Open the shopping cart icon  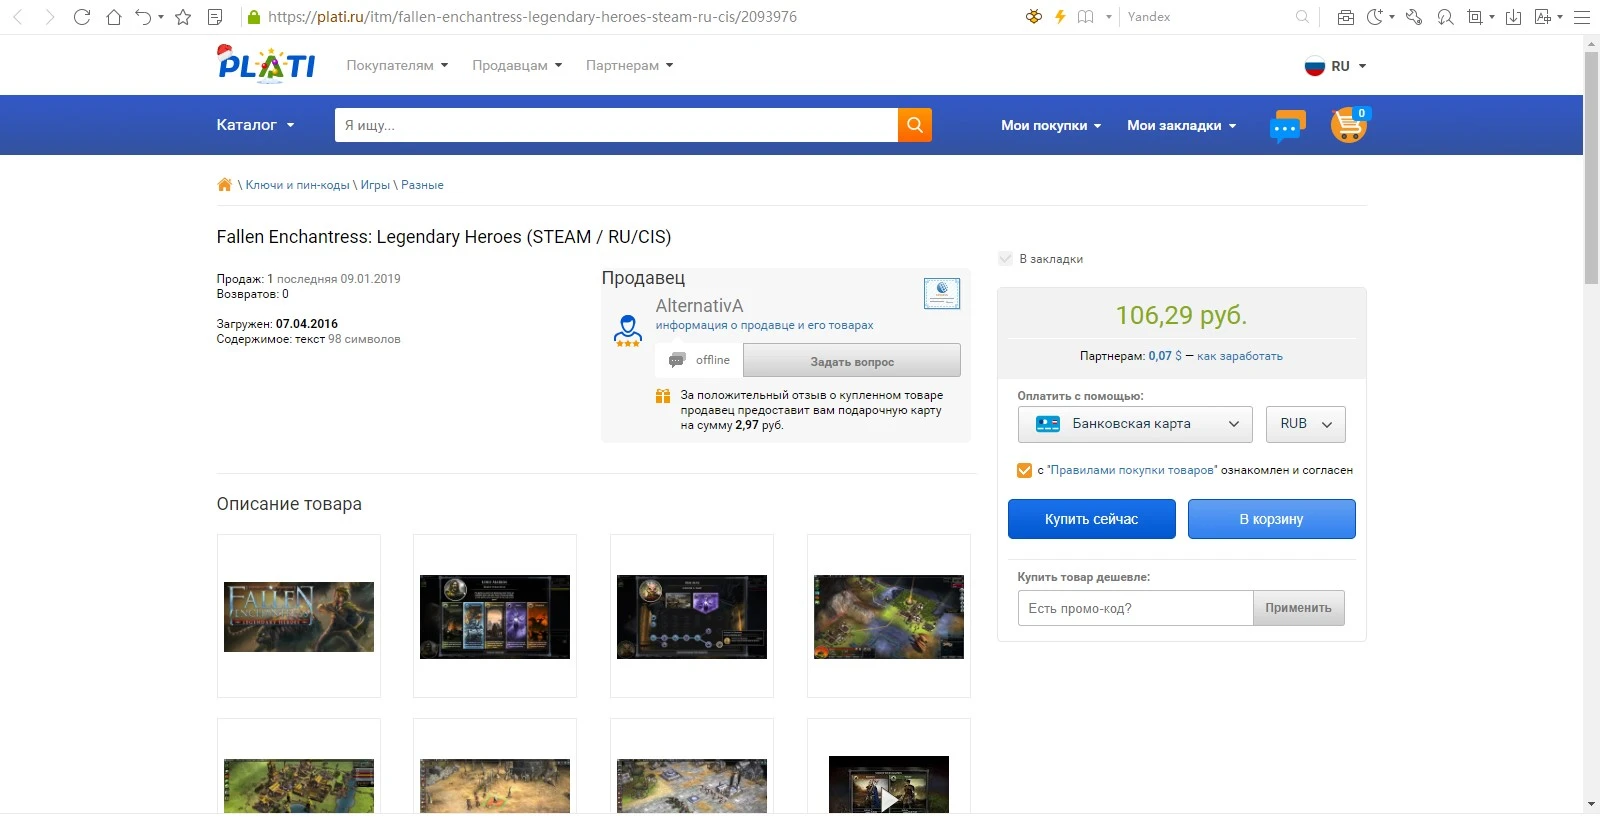click(1349, 125)
